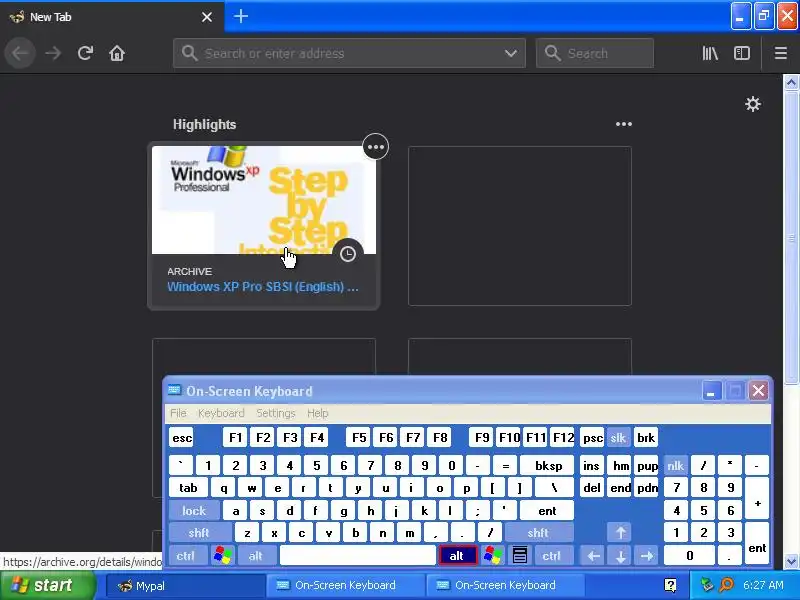The image size is (800, 600).
Task: Click the up arrow key
Action: tap(620, 533)
